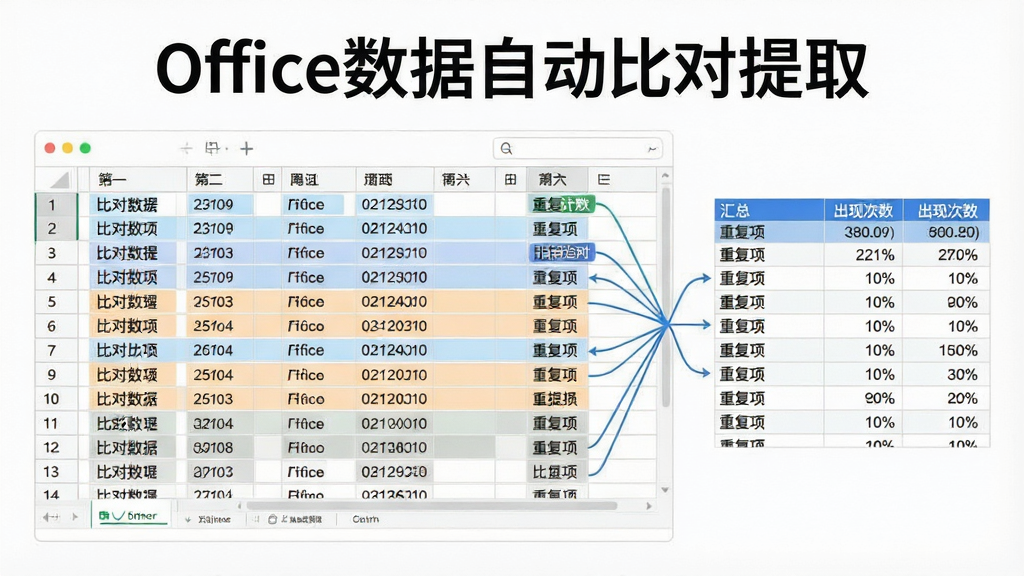Click the next sheet arrow icon

pyautogui.click(x=75, y=517)
